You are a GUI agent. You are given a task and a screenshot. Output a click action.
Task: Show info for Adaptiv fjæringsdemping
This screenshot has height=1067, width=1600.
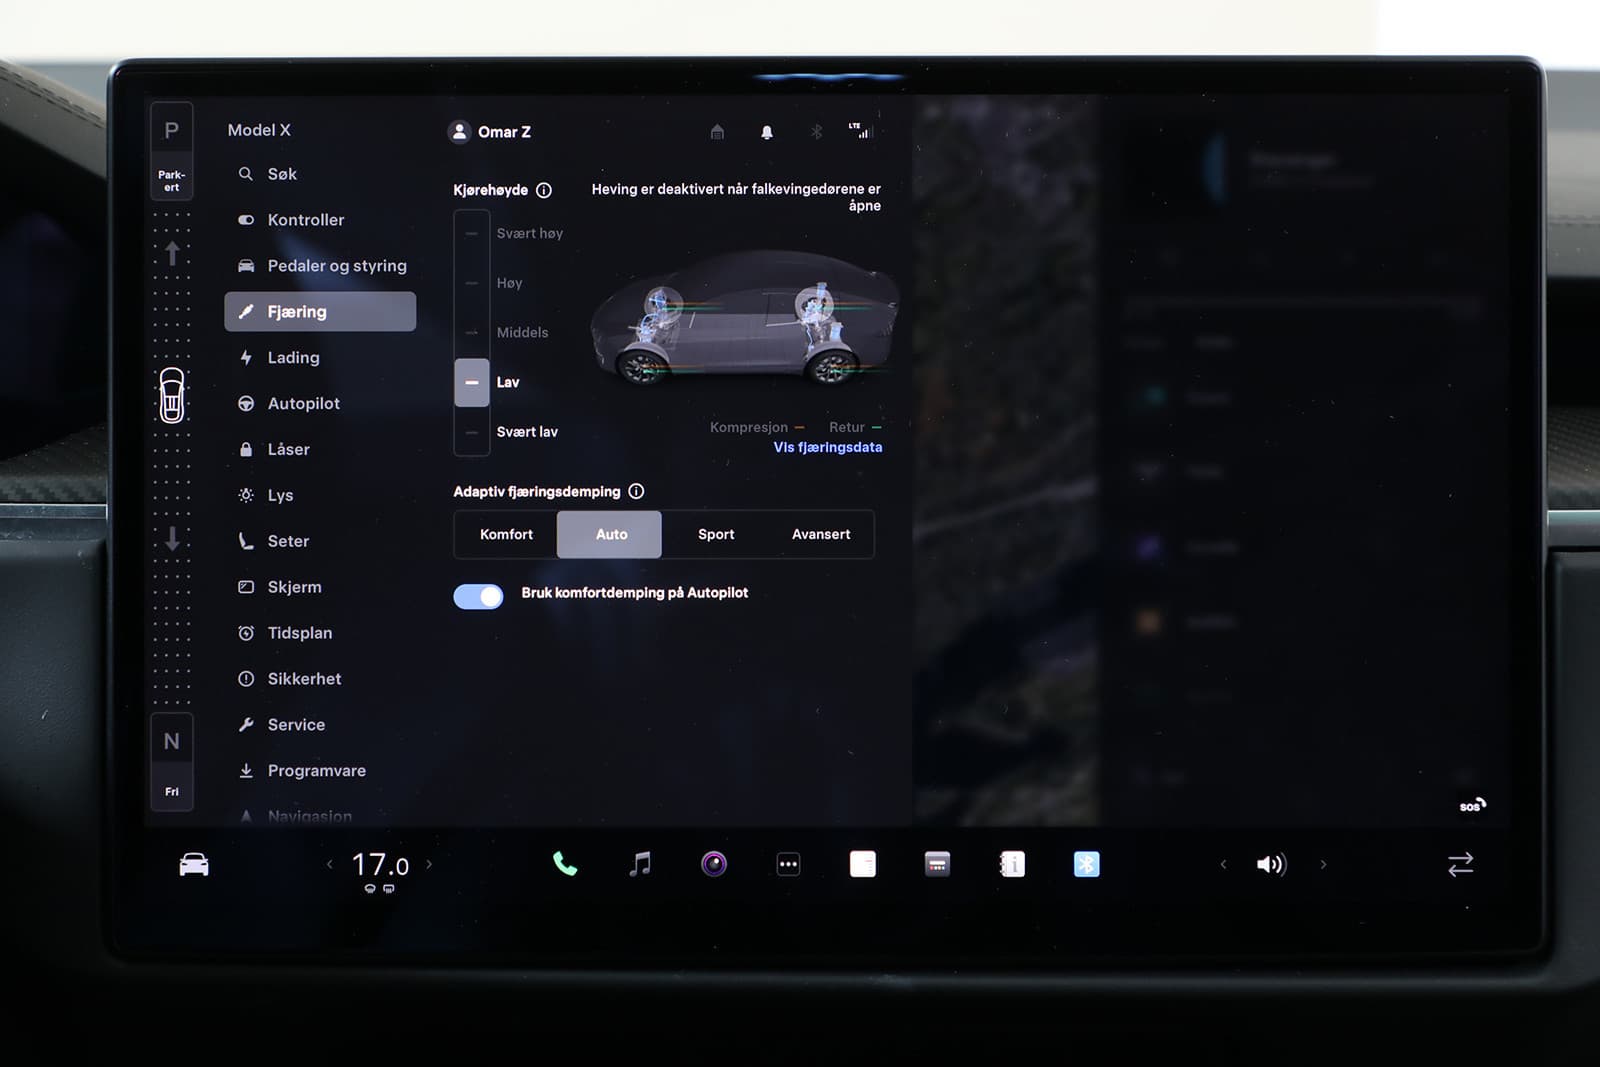[x=636, y=491]
